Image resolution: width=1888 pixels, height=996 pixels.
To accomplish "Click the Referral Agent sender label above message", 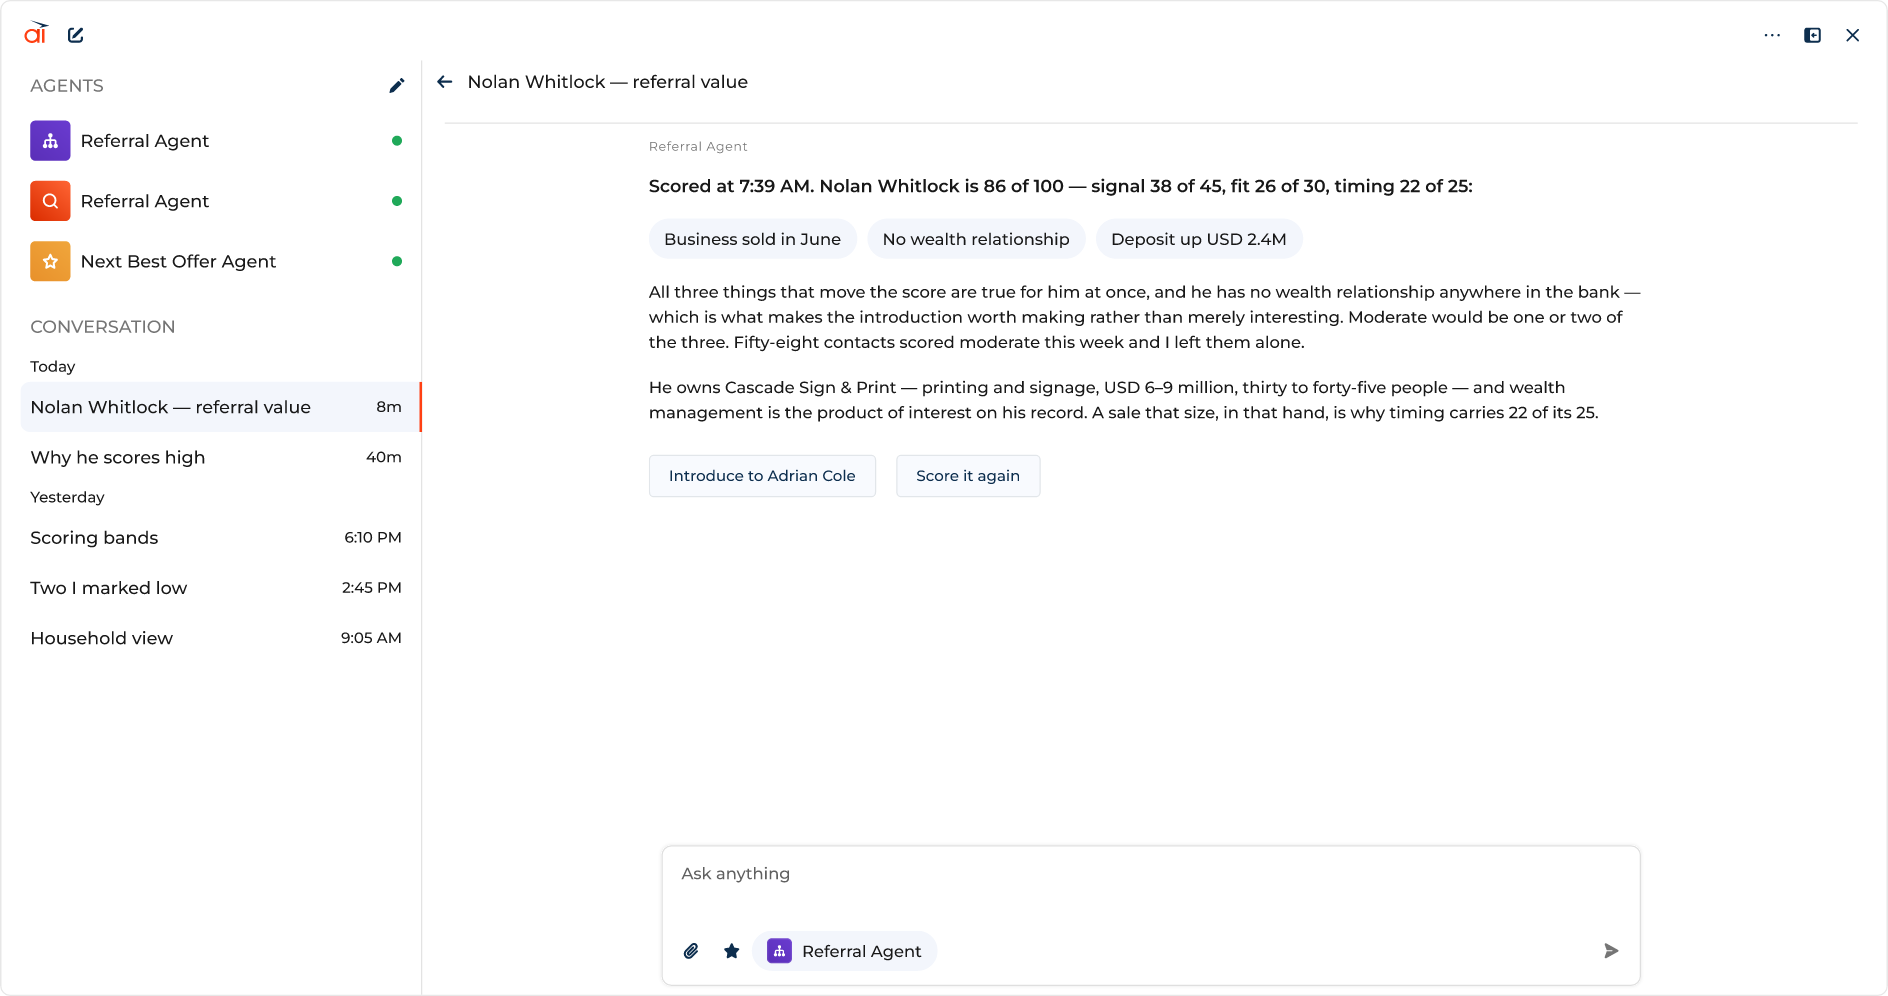I will click(698, 146).
